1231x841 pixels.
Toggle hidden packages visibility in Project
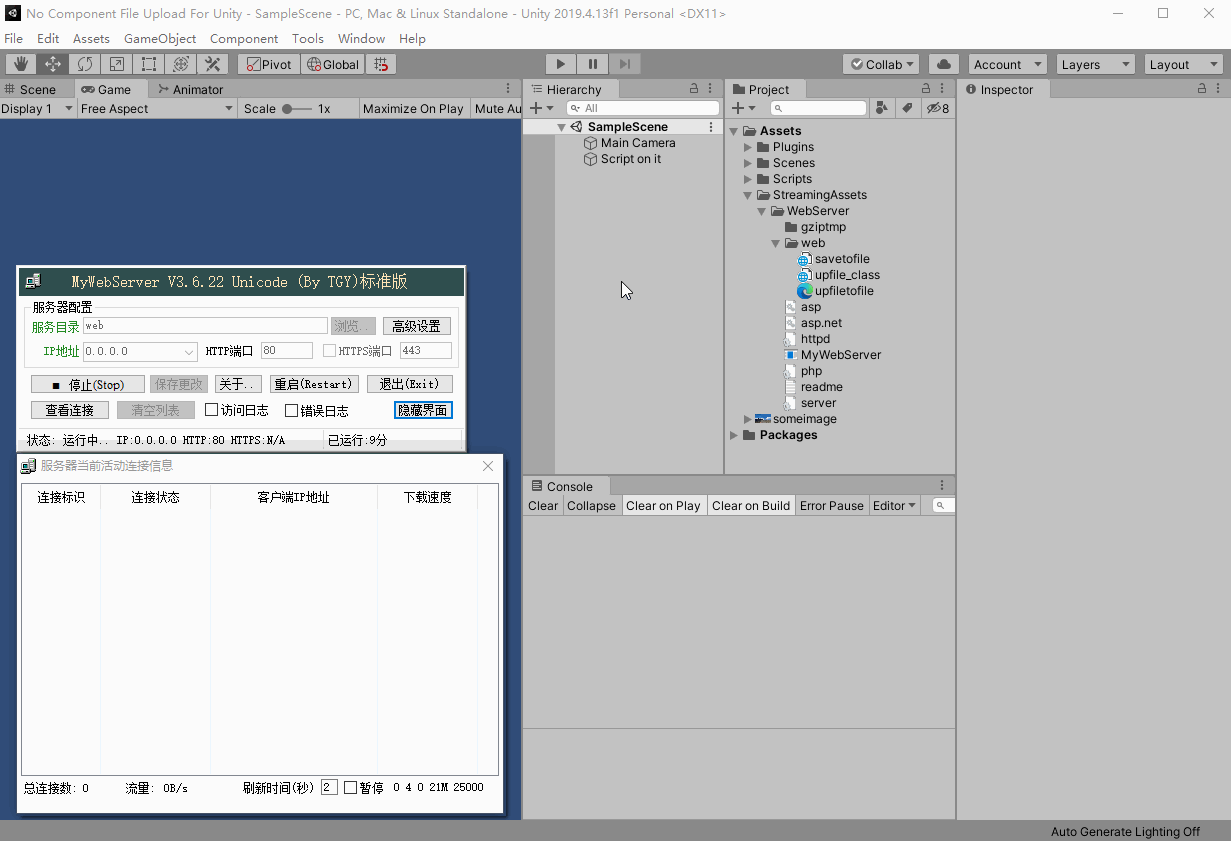coord(938,108)
